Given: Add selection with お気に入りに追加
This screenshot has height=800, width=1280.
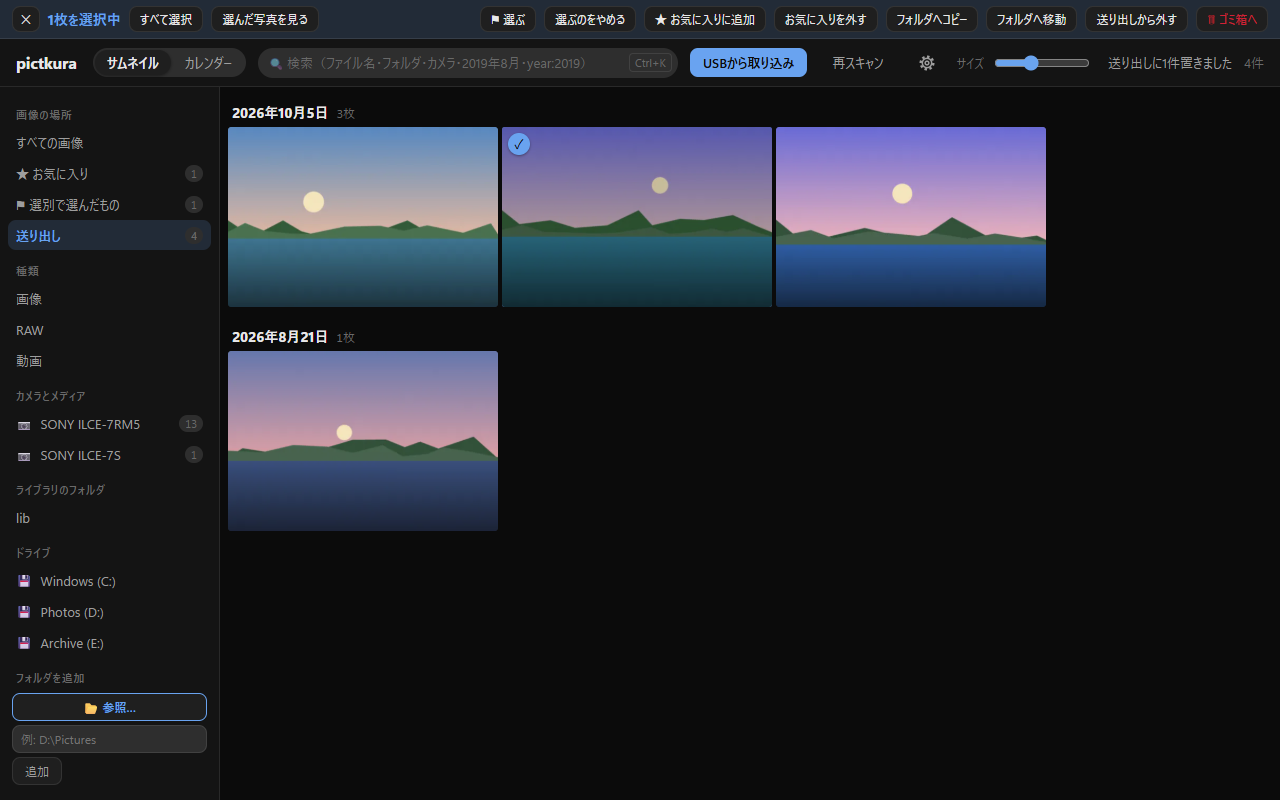Looking at the screenshot, I should click(705, 19).
